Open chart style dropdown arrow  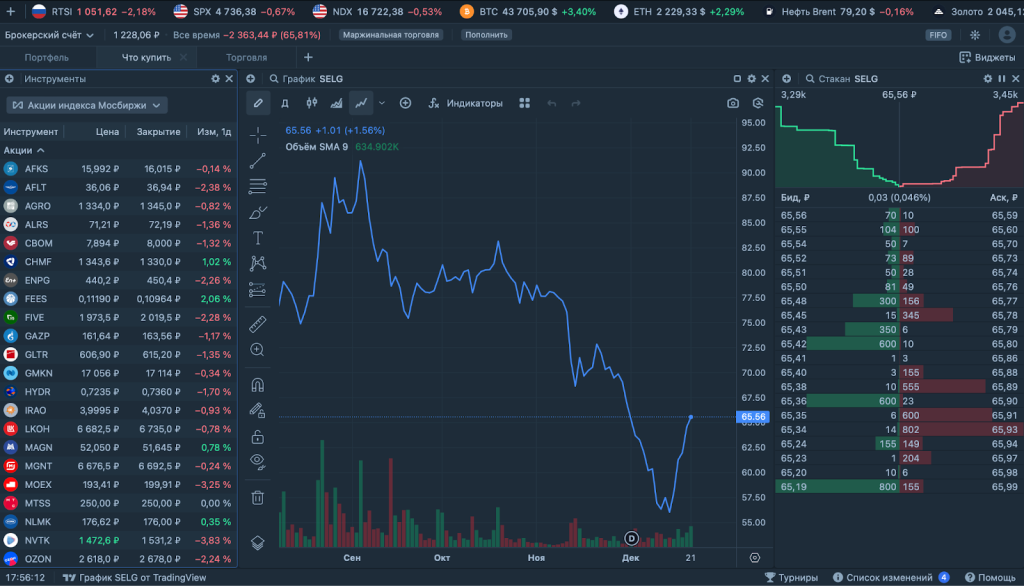click(382, 103)
